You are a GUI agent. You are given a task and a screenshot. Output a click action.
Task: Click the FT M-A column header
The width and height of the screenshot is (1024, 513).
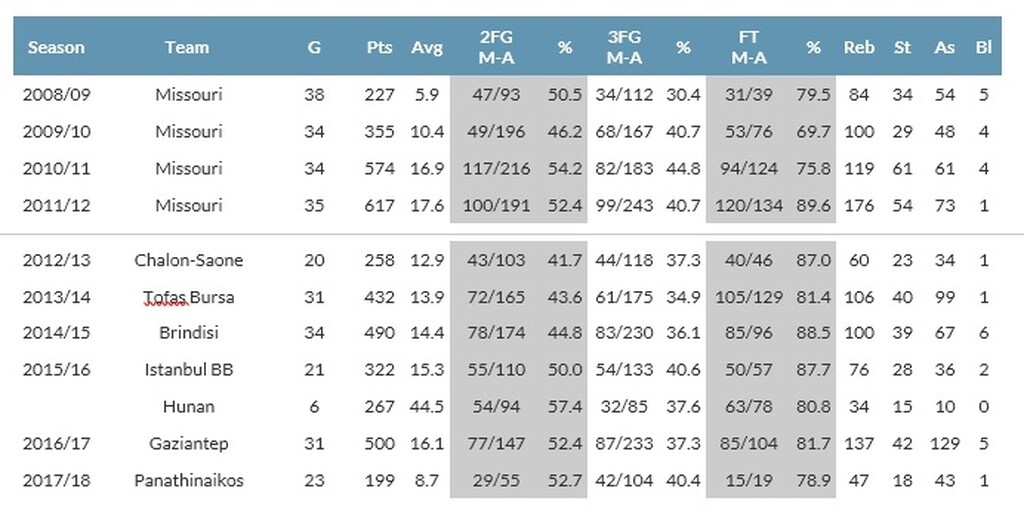pos(749,47)
